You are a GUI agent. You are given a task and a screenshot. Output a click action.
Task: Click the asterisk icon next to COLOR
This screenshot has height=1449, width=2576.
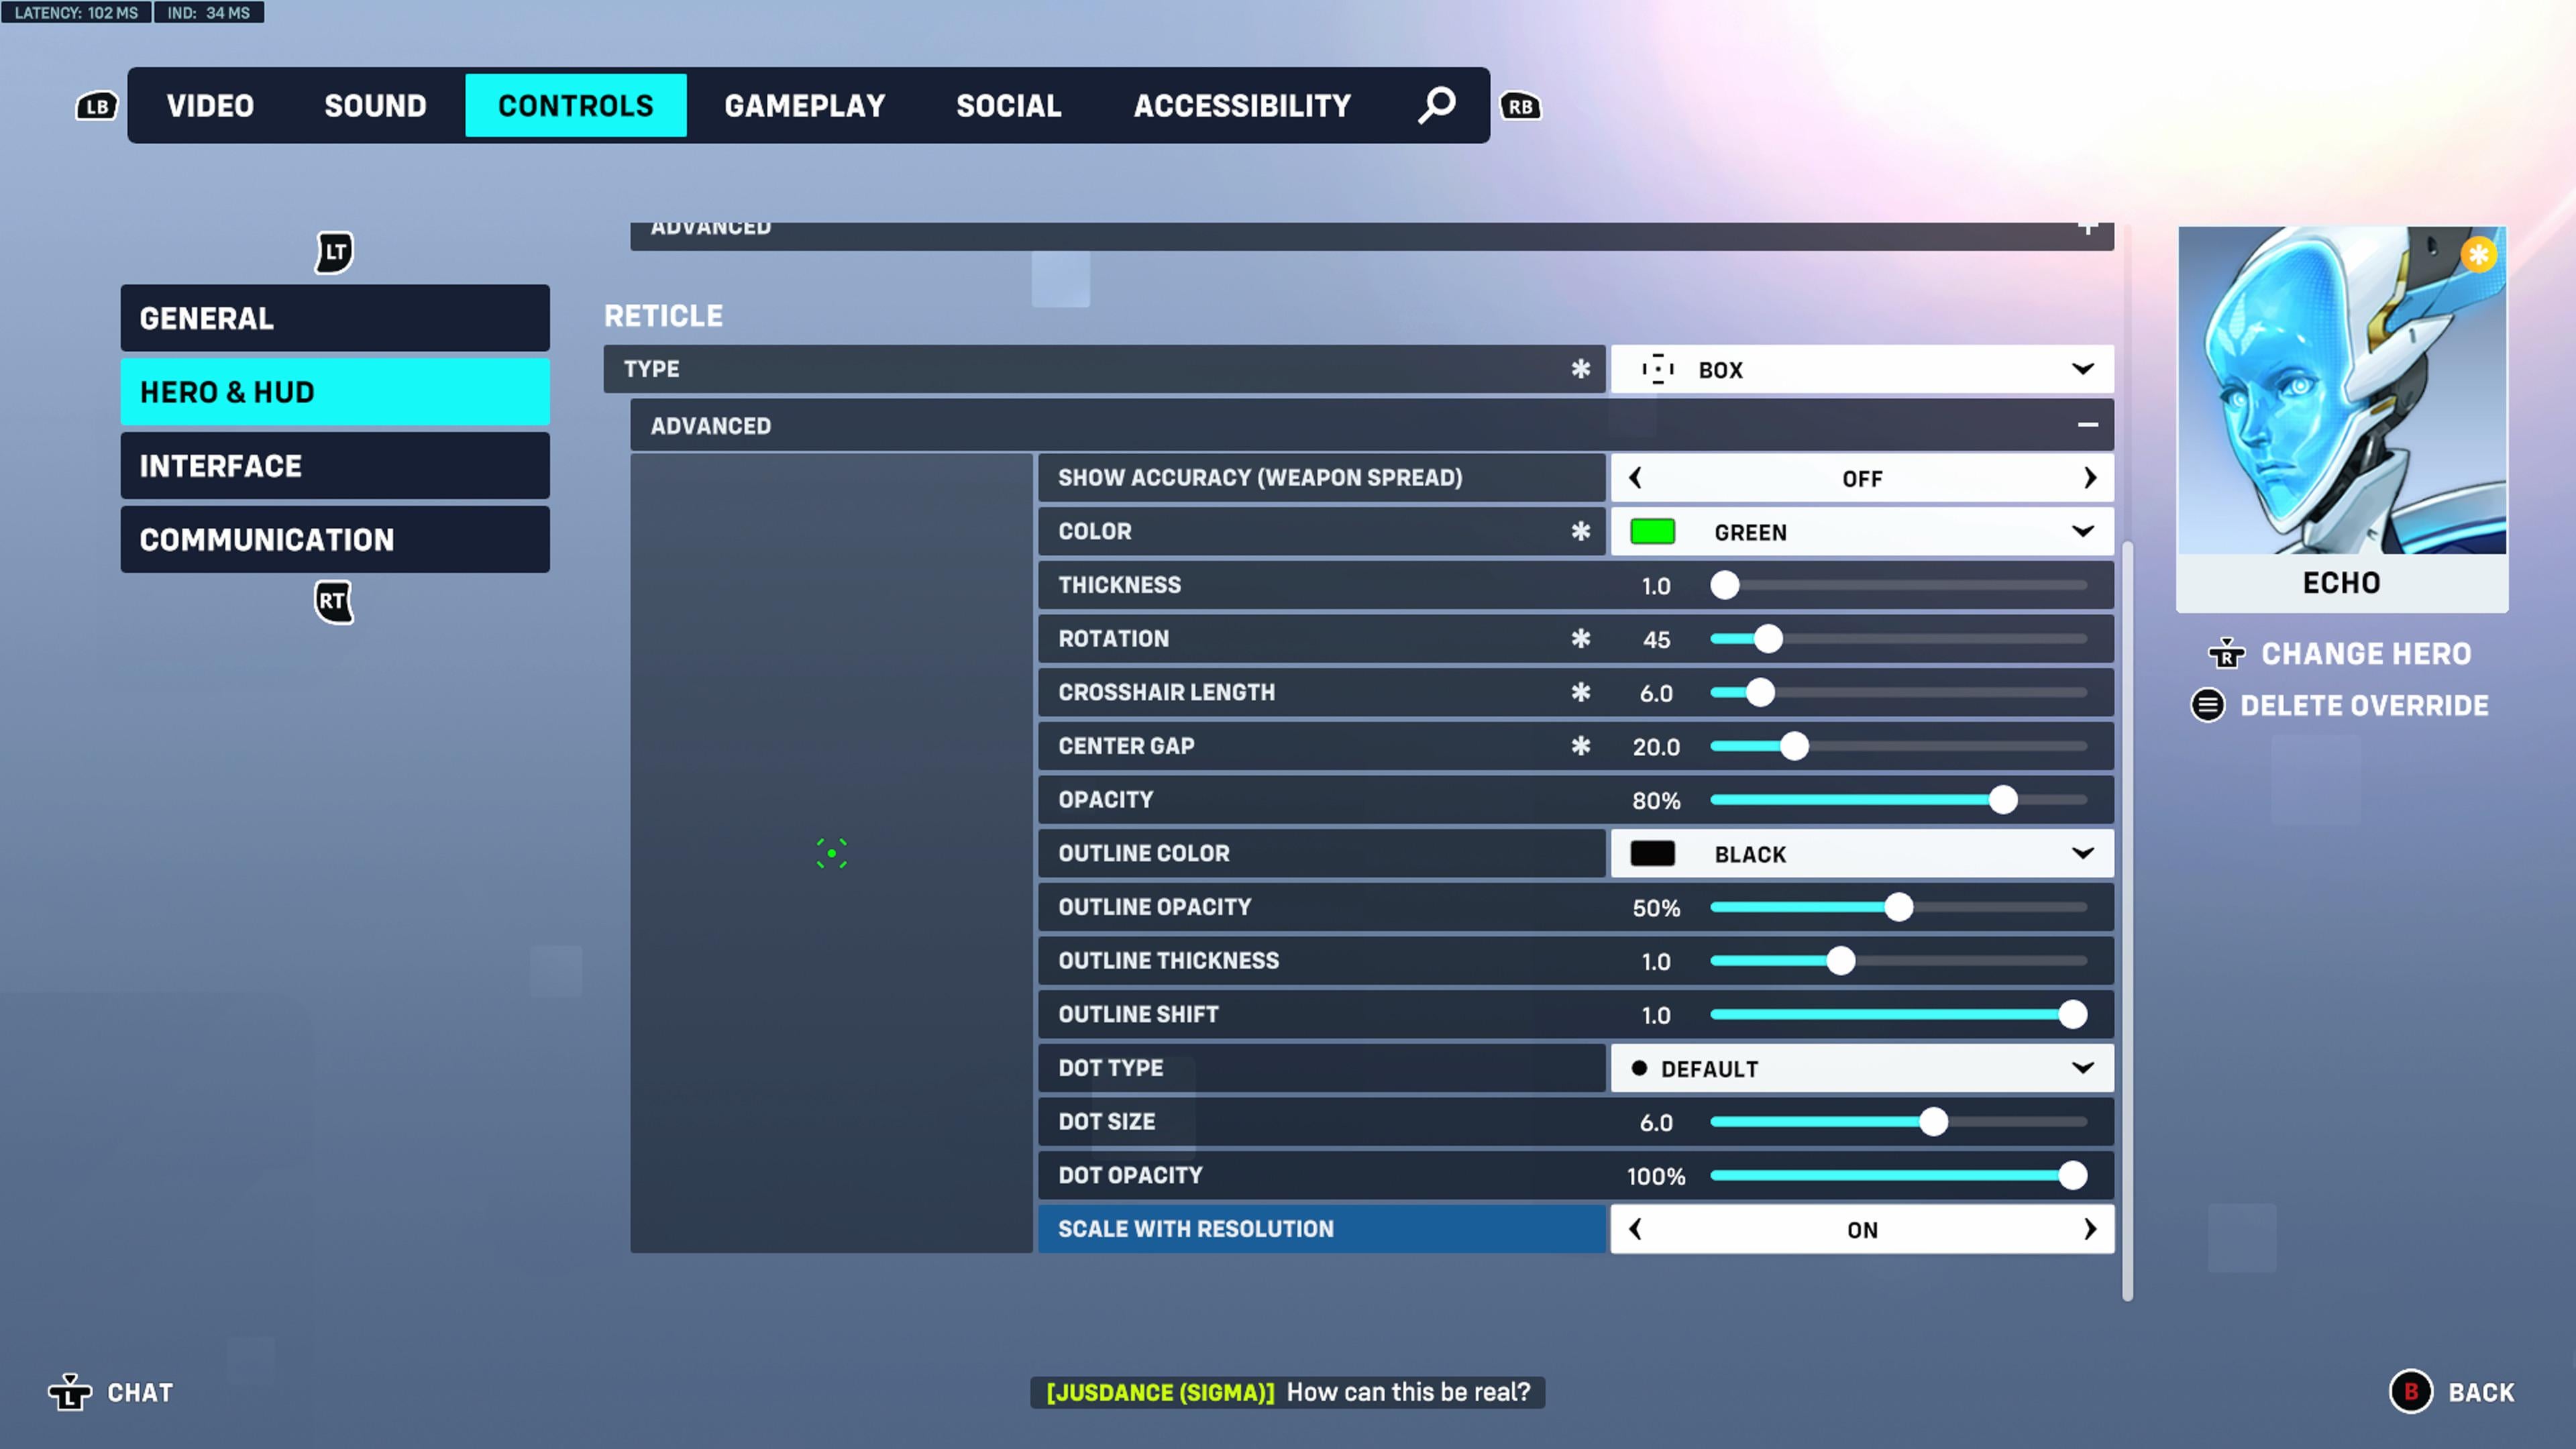coord(1578,531)
